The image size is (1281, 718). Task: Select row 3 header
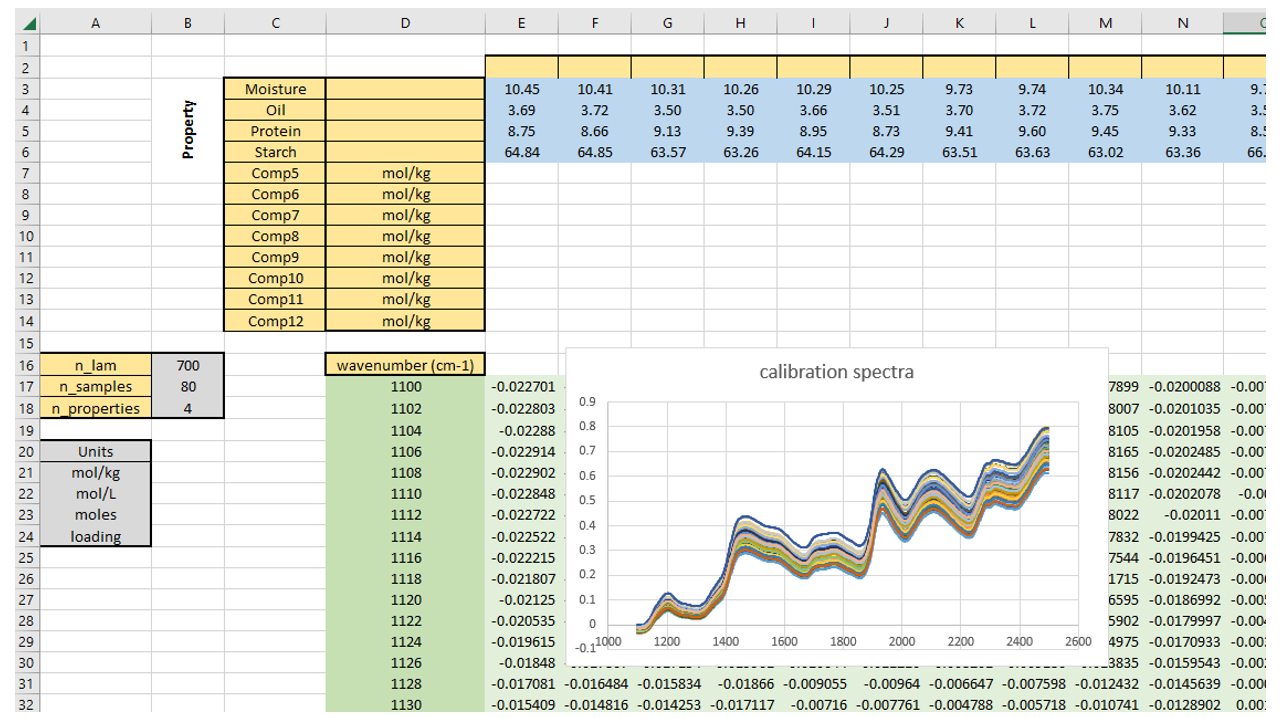[20, 89]
